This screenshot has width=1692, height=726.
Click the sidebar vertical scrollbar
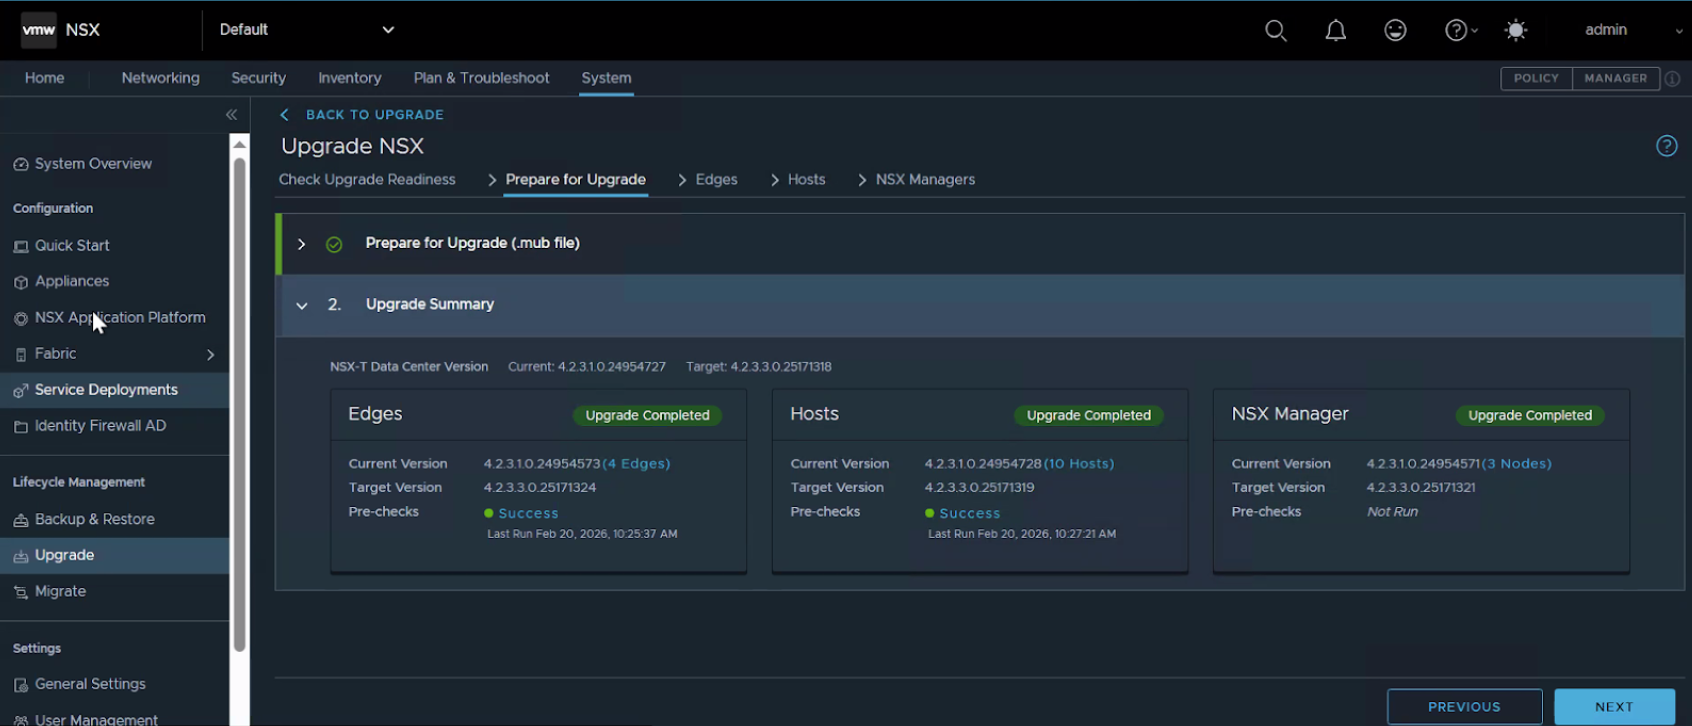[x=239, y=400]
